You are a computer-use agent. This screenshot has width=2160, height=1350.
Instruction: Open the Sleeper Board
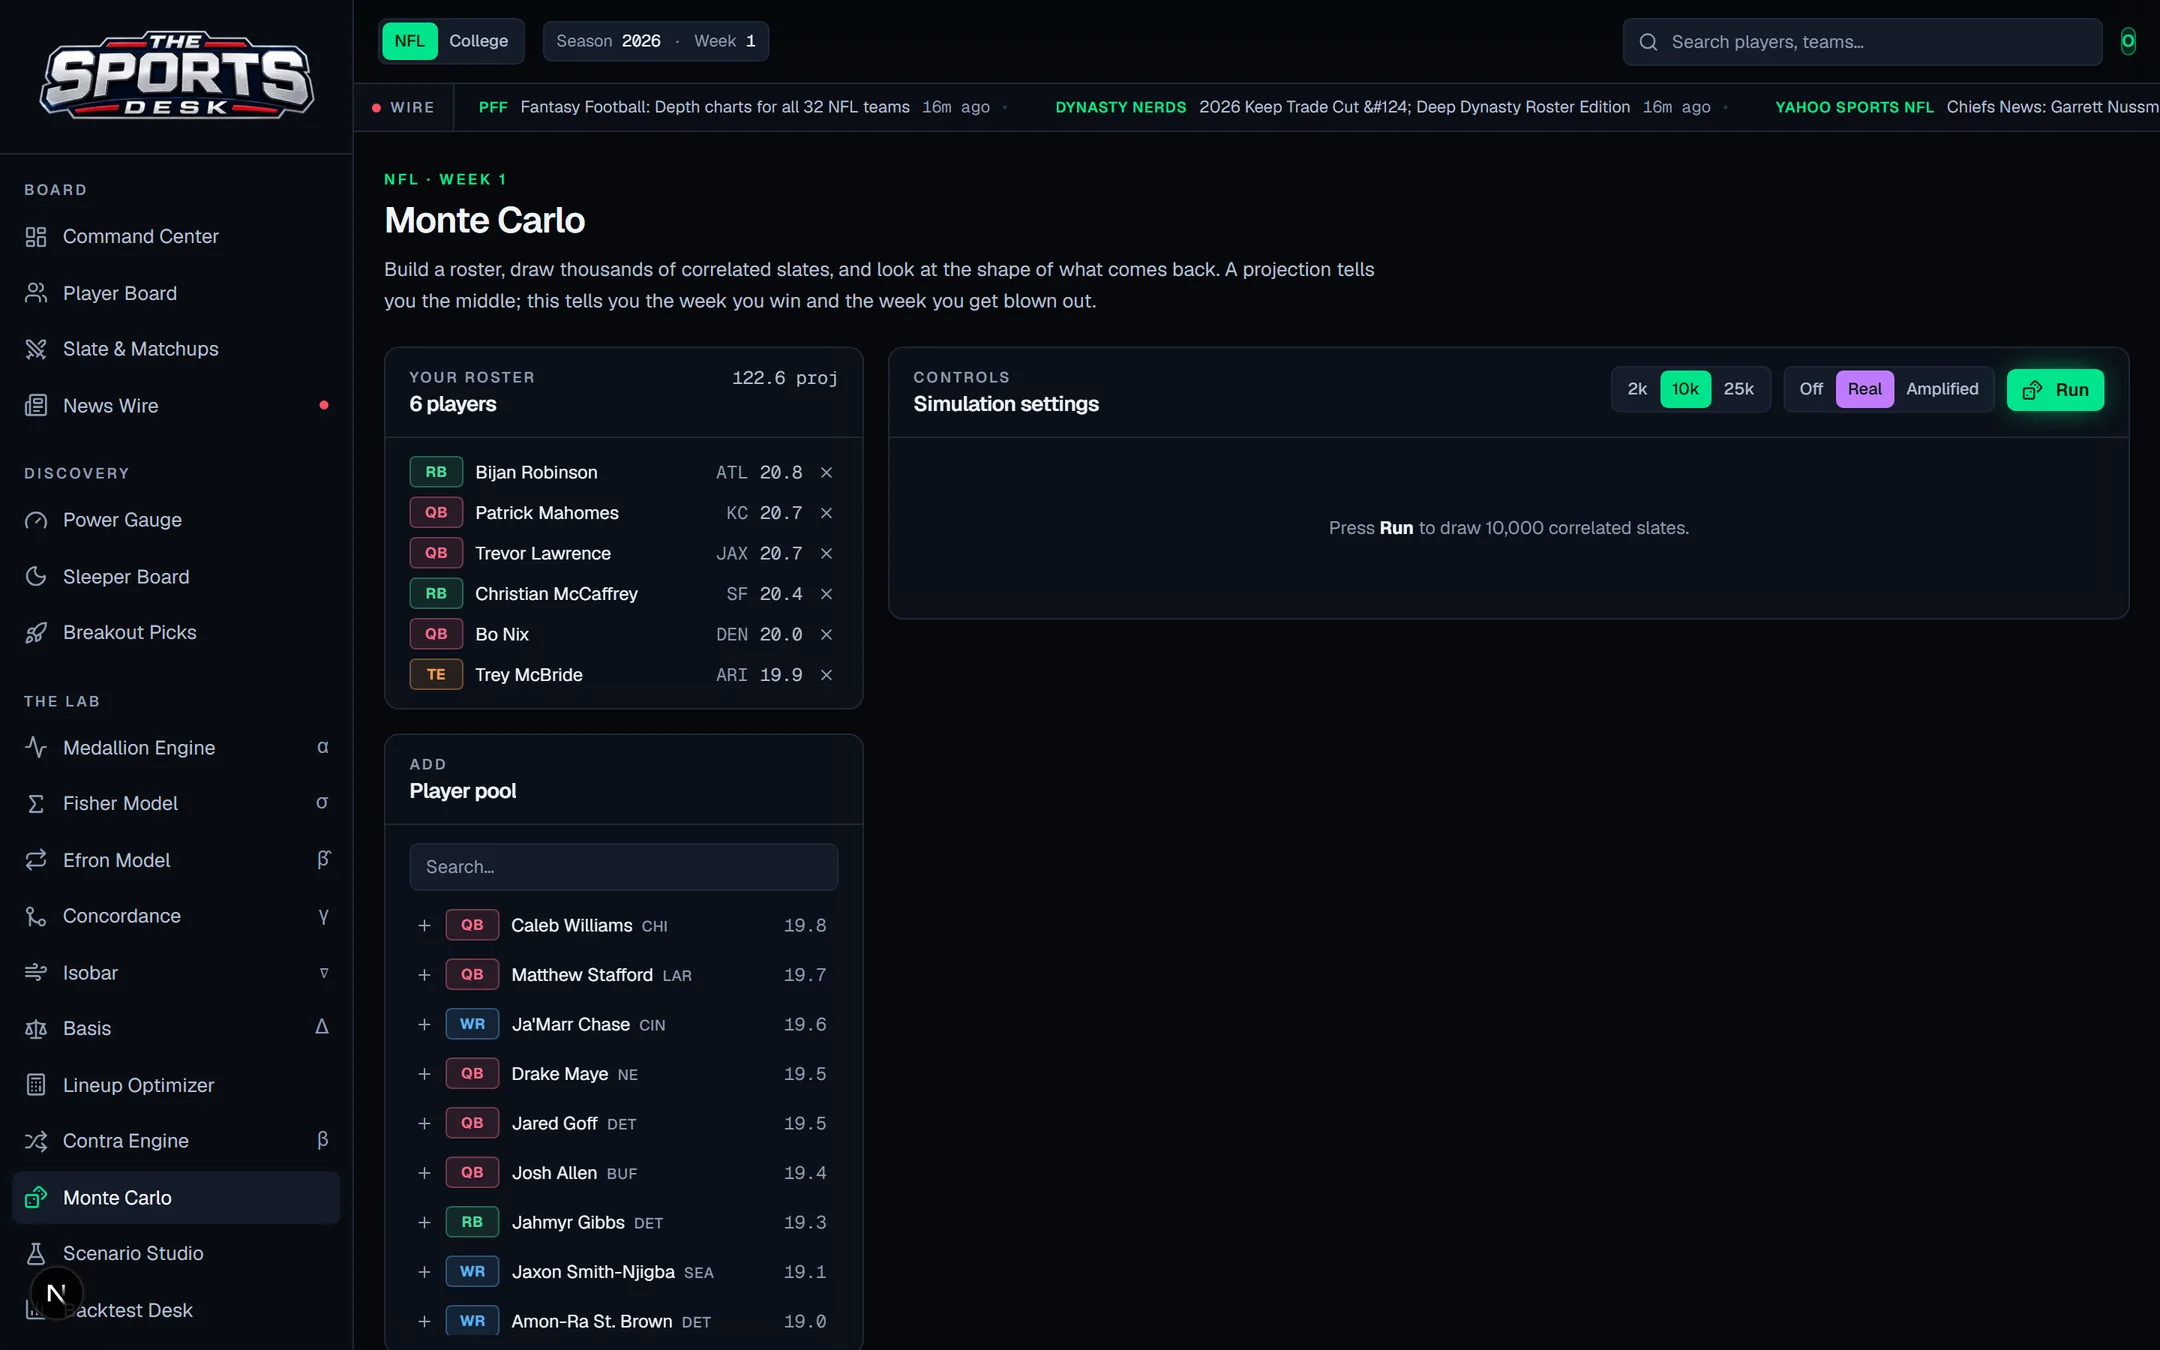point(176,576)
